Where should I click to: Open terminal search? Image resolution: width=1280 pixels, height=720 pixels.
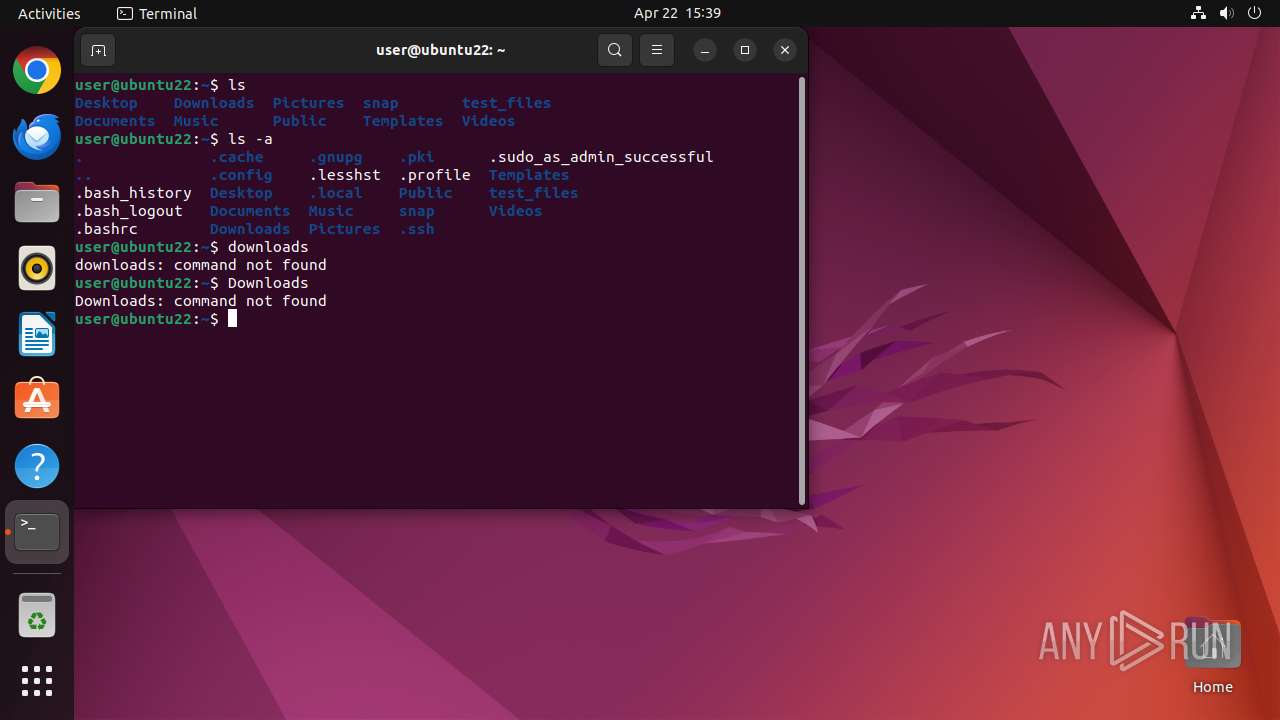click(x=615, y=50)
